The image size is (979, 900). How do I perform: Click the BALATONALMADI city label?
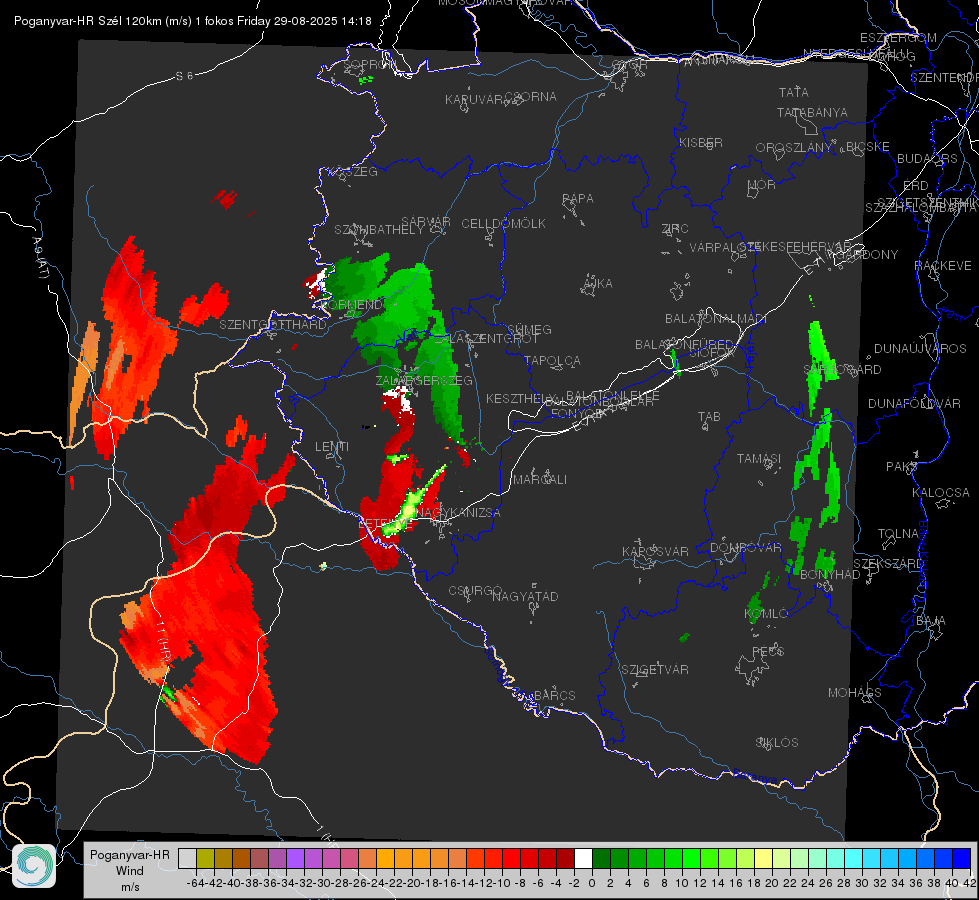tap(716, 319)
